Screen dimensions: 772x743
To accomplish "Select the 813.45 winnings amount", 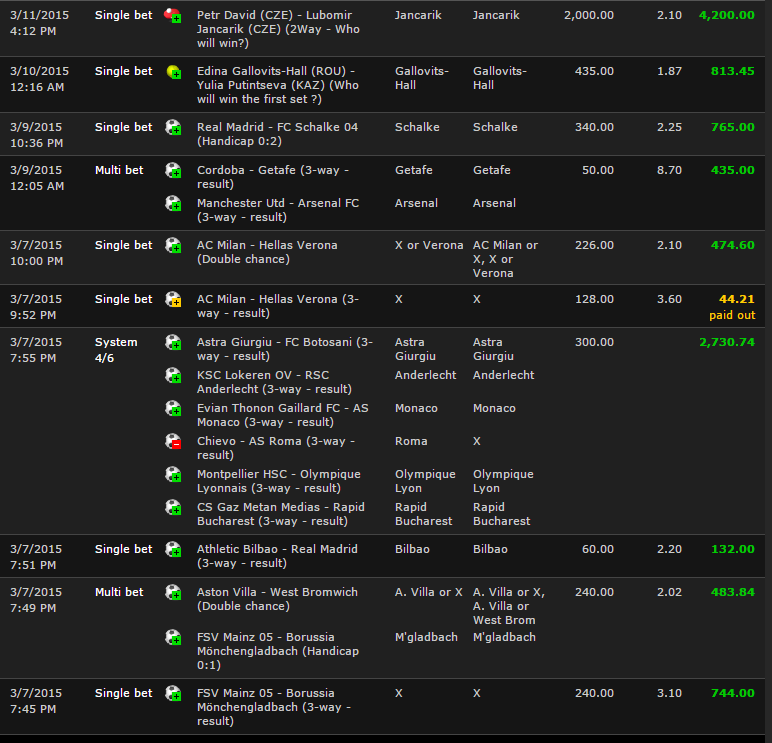I will pyautogui.click(x=733, y=71).
